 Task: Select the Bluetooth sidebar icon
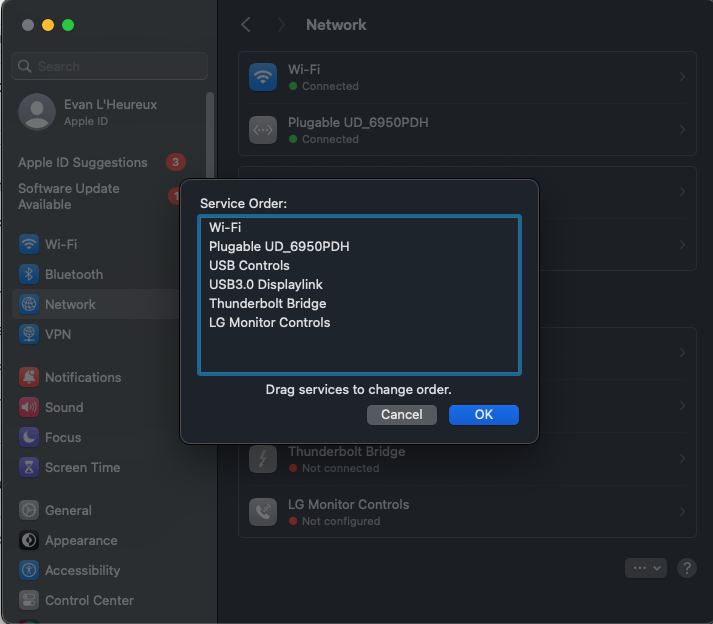coord(29,274)
